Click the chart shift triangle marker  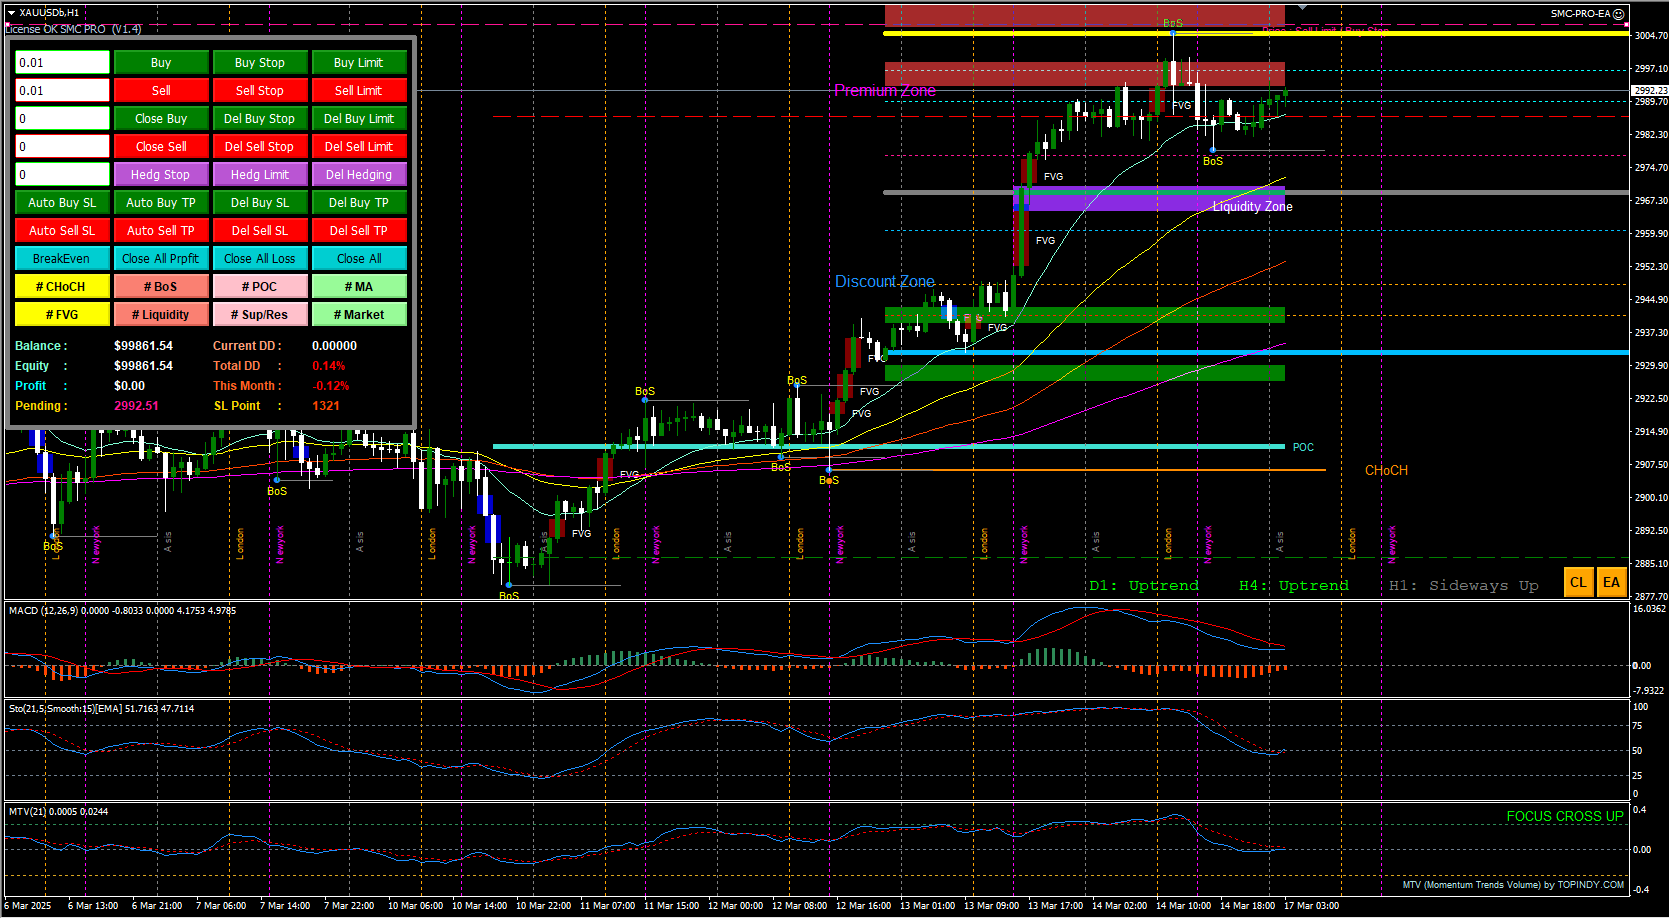pos(1302,8)
